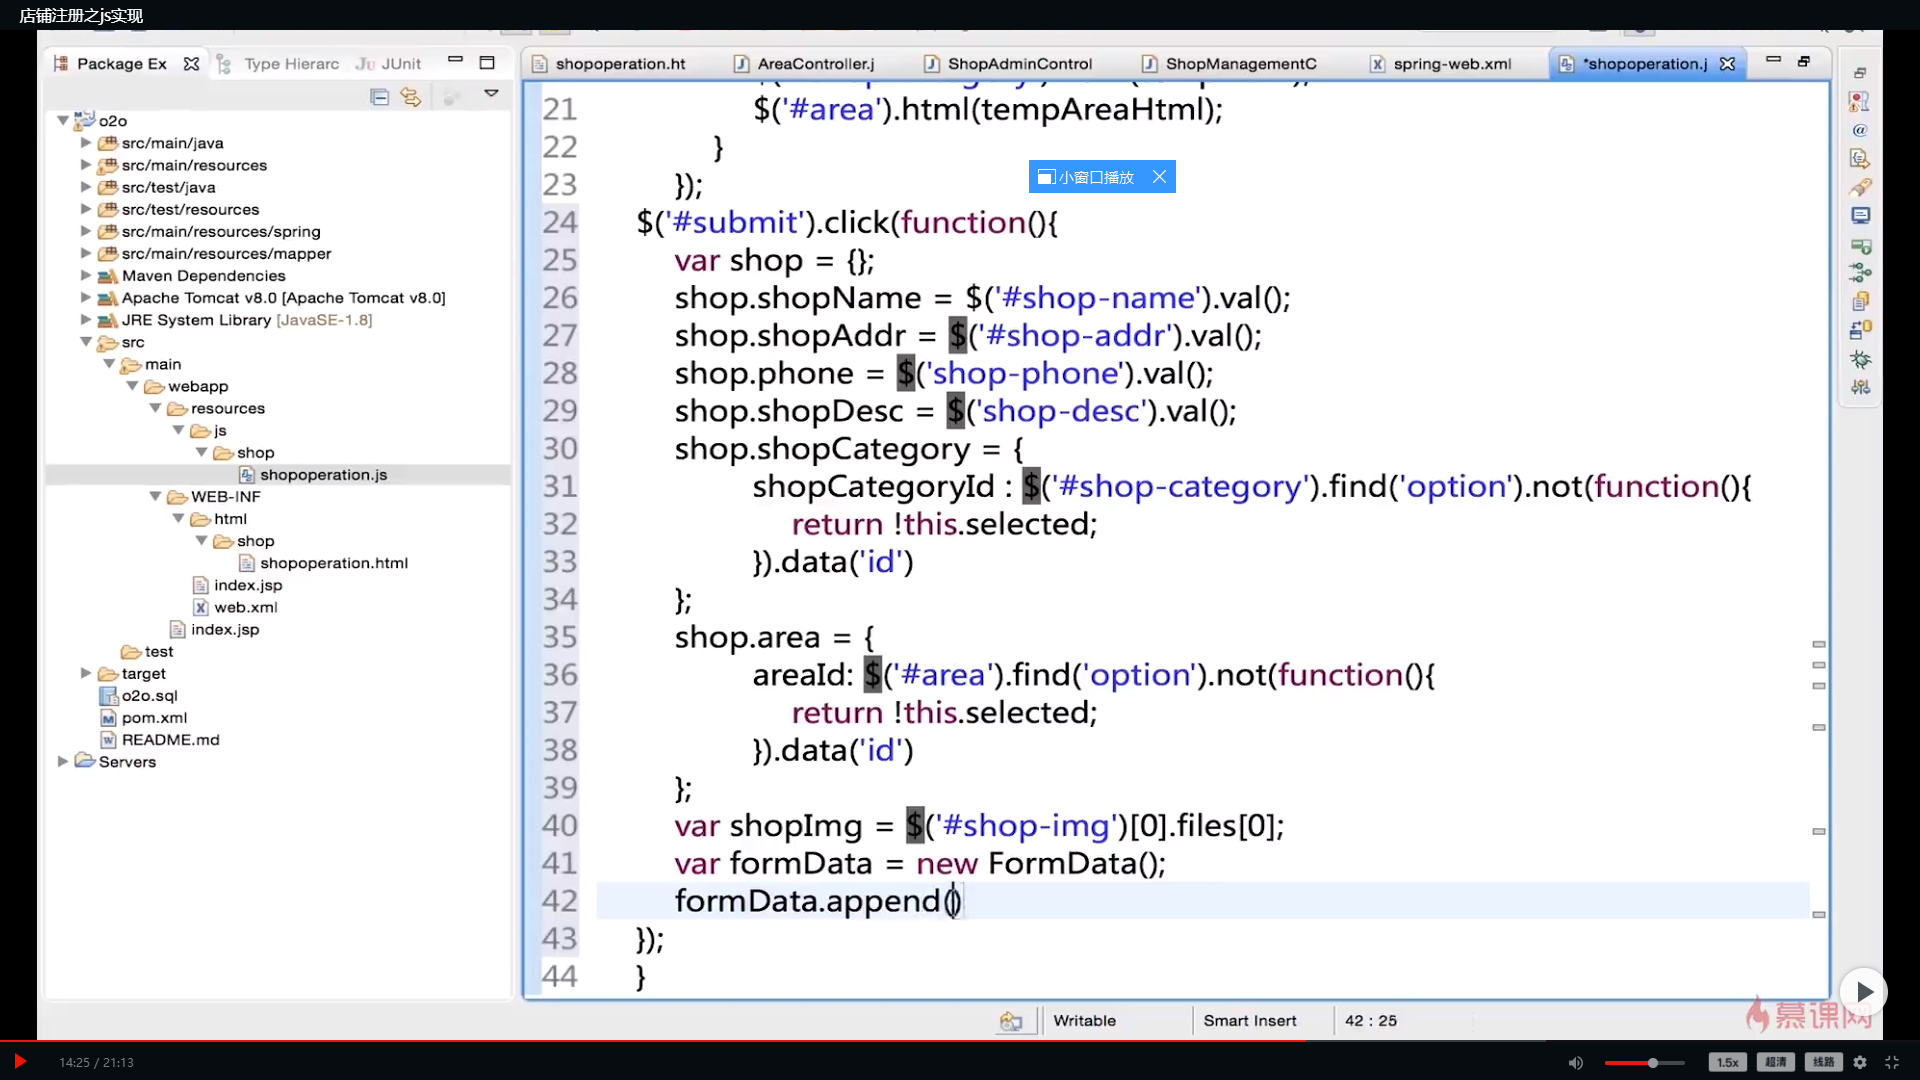Click the 超清 quality button
1920x1080 pixels.
pyautogui.click(x=1776, y=1062)
